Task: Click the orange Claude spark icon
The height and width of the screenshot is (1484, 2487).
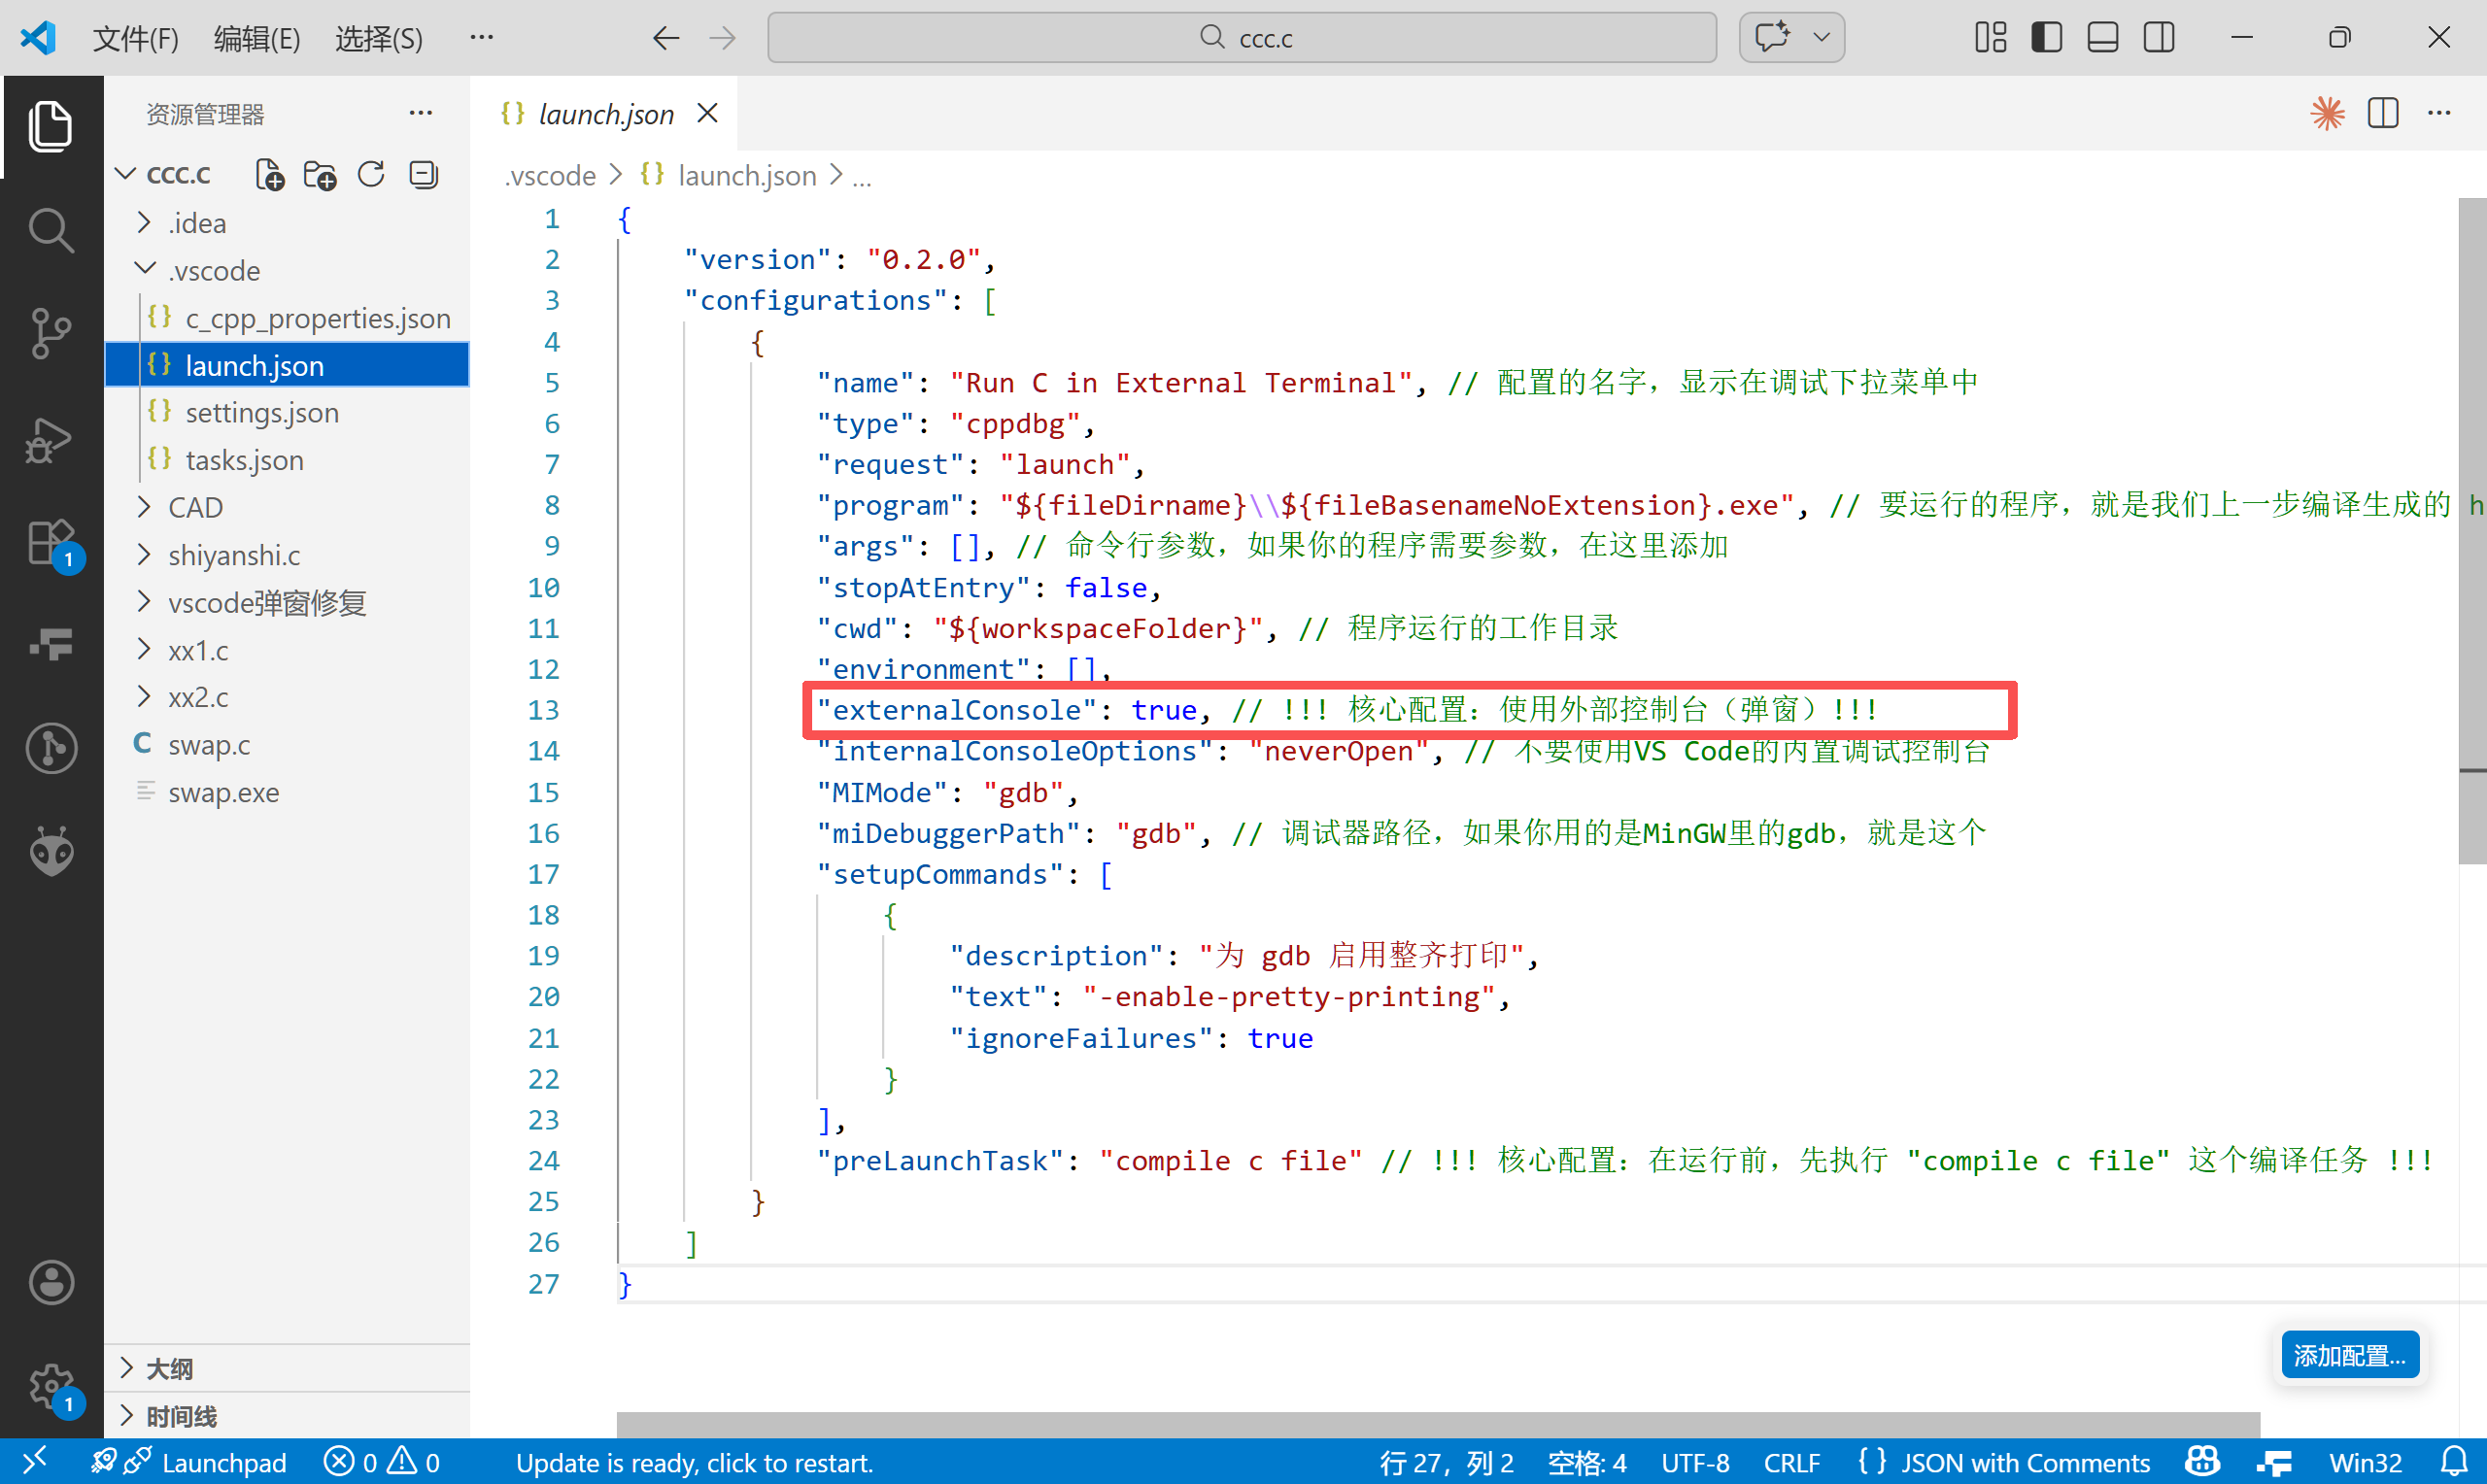Action: 2327,113
